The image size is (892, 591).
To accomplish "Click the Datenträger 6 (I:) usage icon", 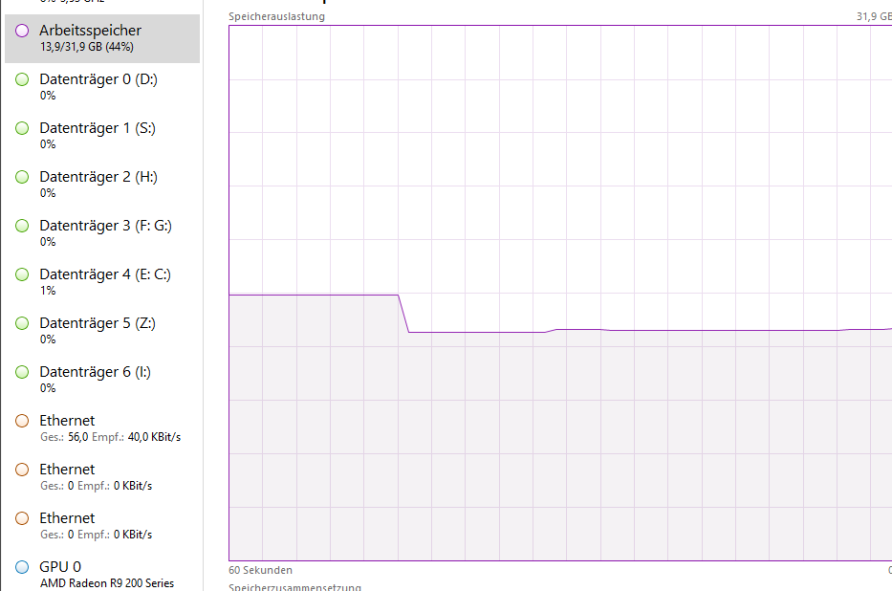I will click(21, 372).
